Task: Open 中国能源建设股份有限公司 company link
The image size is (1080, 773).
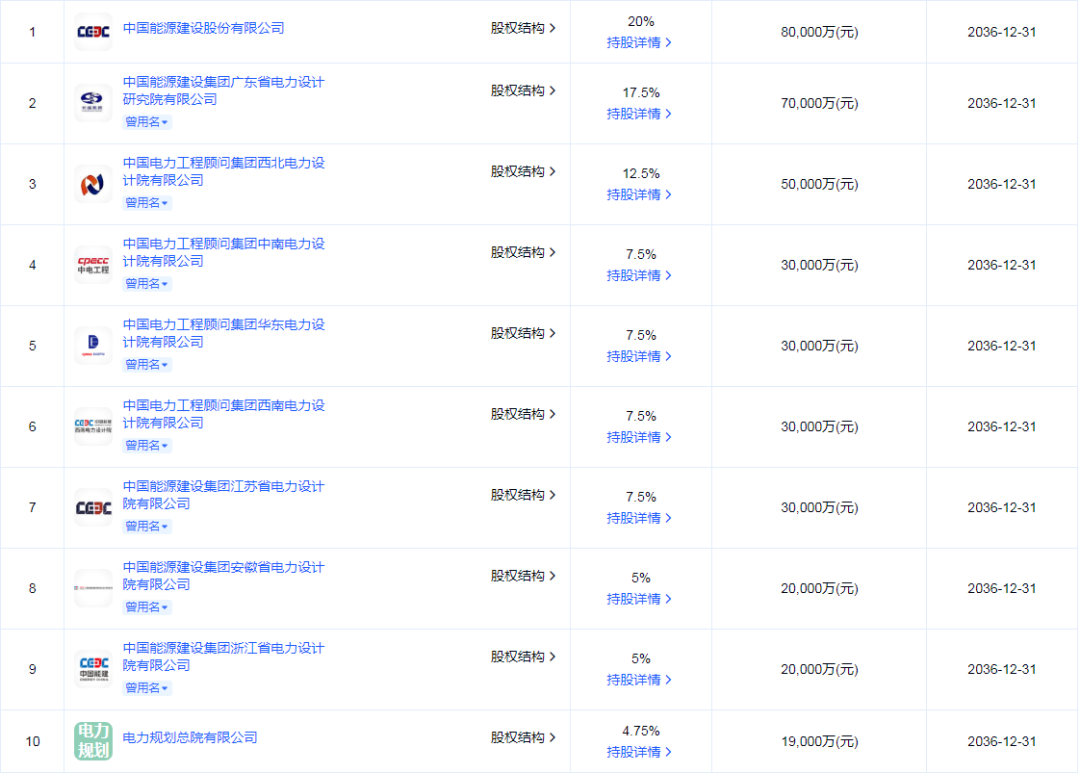Action: (203, 28)
